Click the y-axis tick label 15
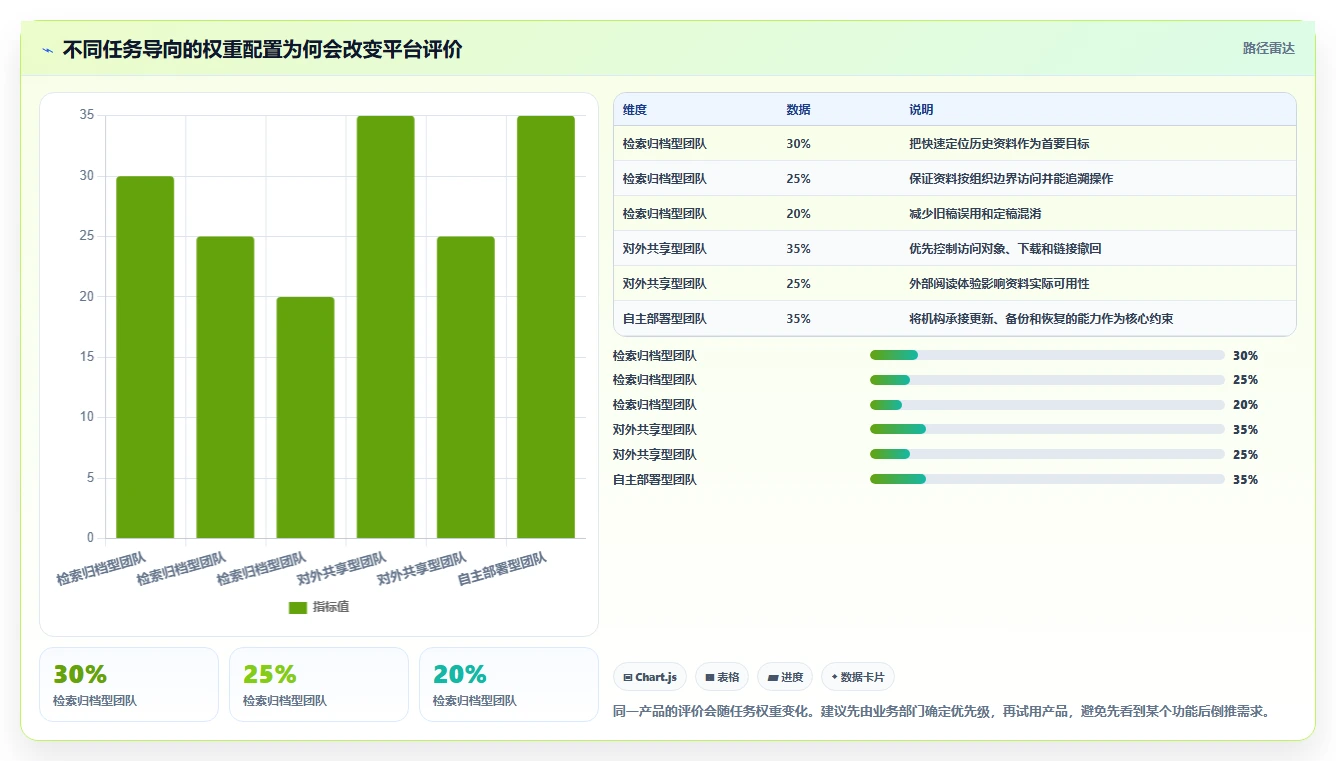 click(x=87, y=357)
